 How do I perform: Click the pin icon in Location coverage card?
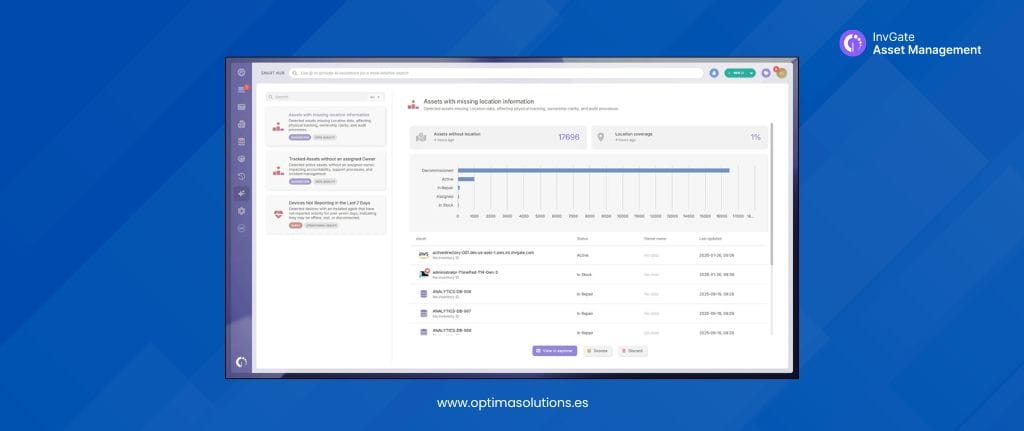click(x=601, y=137)
